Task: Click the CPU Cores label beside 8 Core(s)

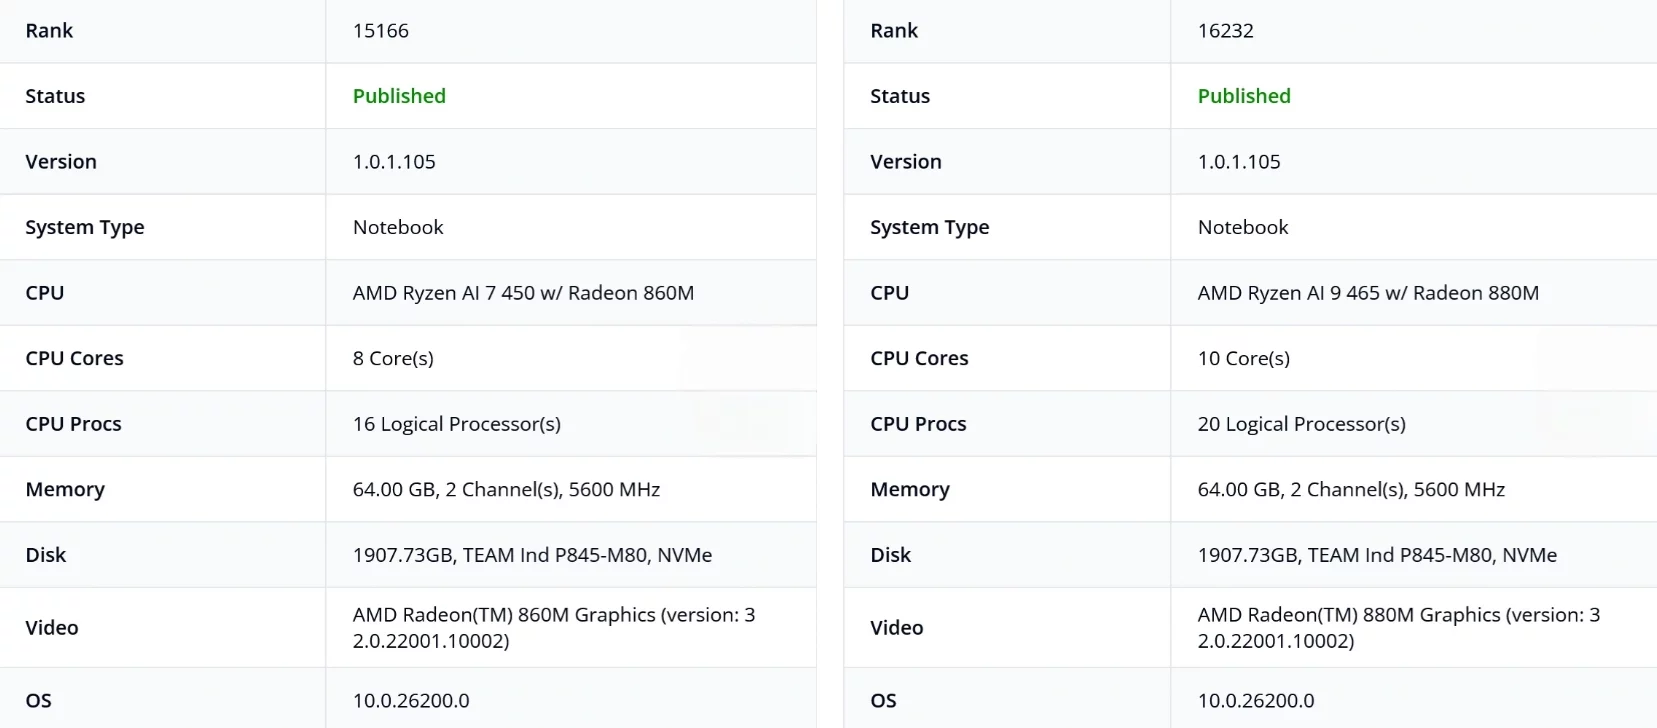Action: coord(75,358)
